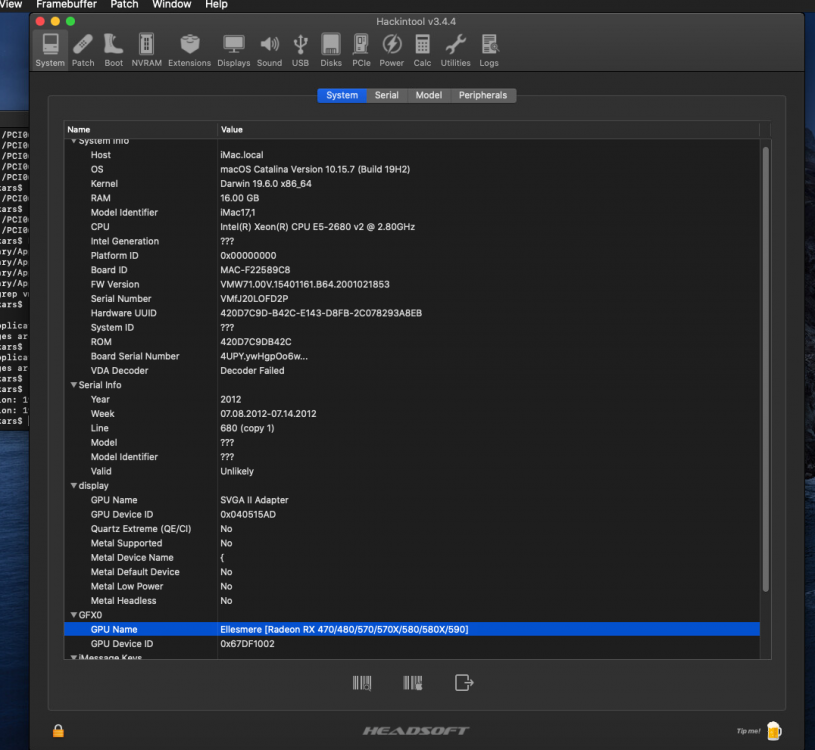Screen dimensions: 815x750
Task: Open the USB toolbar section
Action: pyautogui.click(x=300, y=50)
